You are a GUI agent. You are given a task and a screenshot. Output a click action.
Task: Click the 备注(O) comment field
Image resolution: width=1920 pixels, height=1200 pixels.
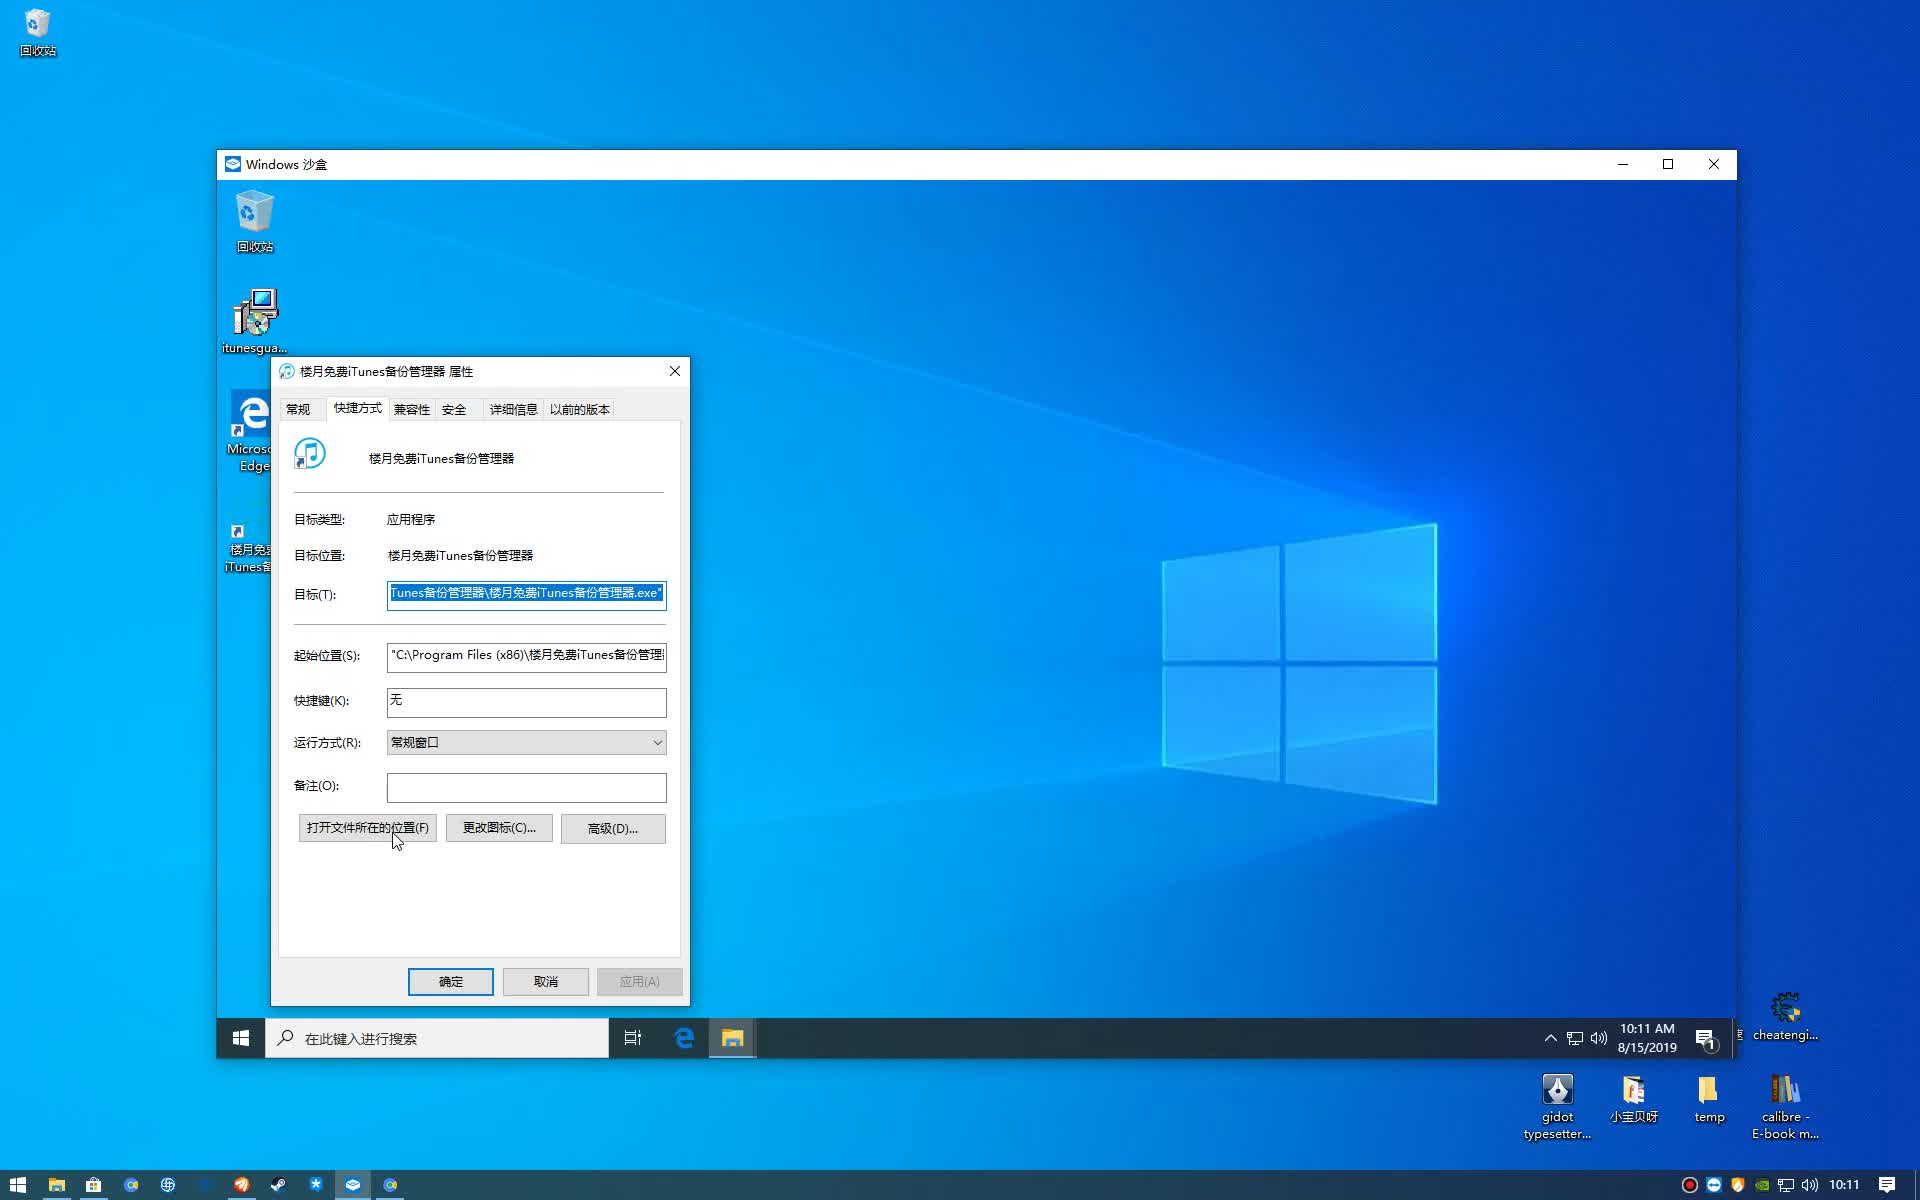pos(526,787)
